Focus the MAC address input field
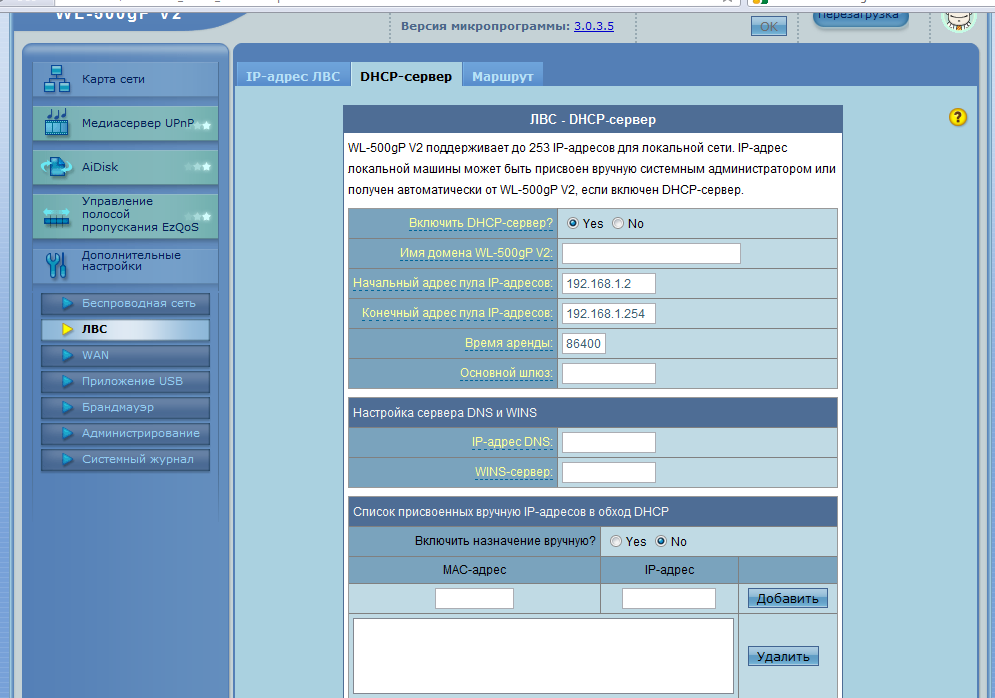 [474, 598]
